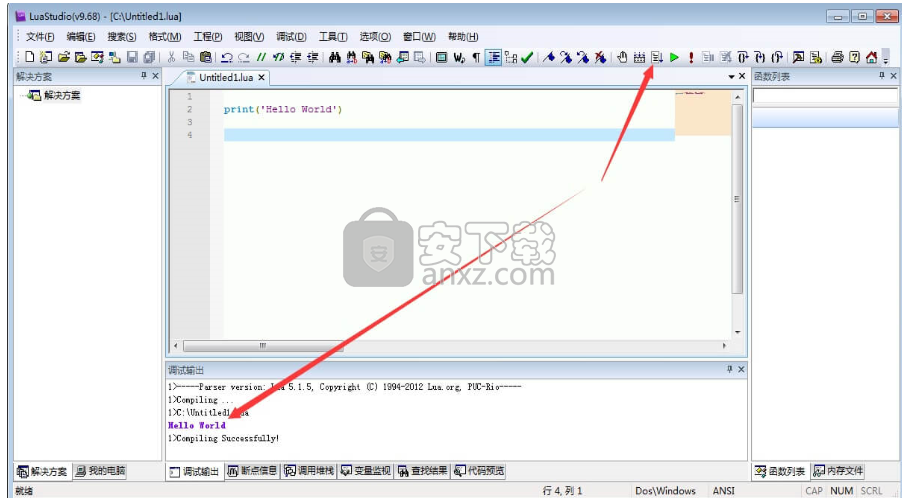Viewport: 902px width, 498px height.
Task: Open the 文件(F) menu
Action: pos(40,37)
